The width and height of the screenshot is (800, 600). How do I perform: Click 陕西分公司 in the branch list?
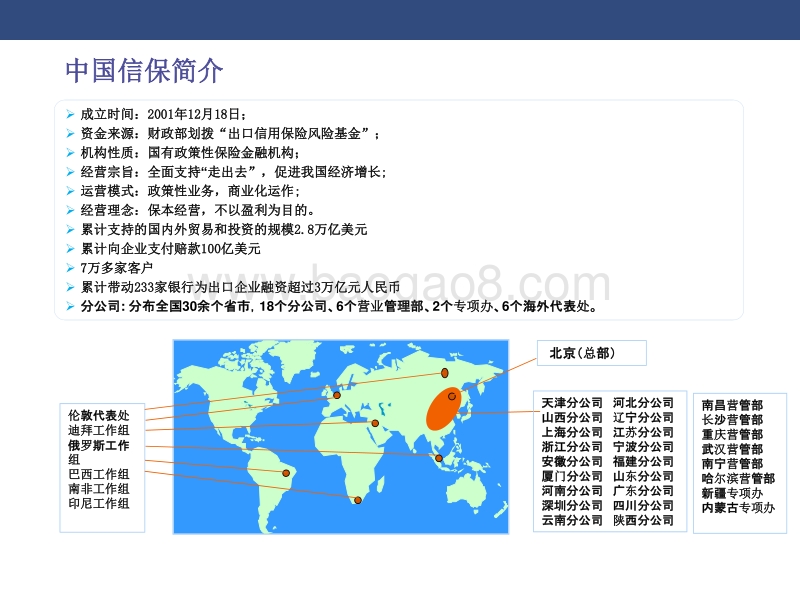point(643,520)
